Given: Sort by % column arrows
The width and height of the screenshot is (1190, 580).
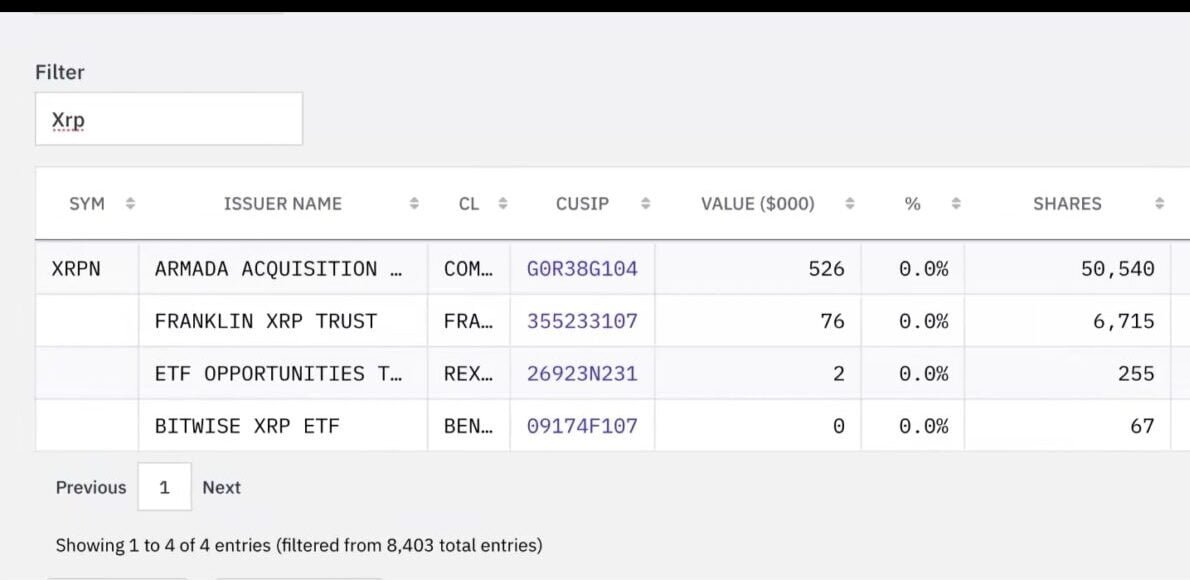Looking at the screenshot, I should tap(955, 203).
